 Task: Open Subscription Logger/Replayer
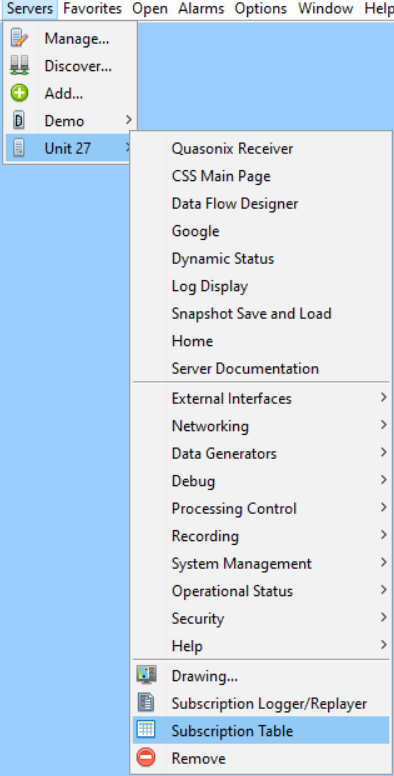(261, 703)
